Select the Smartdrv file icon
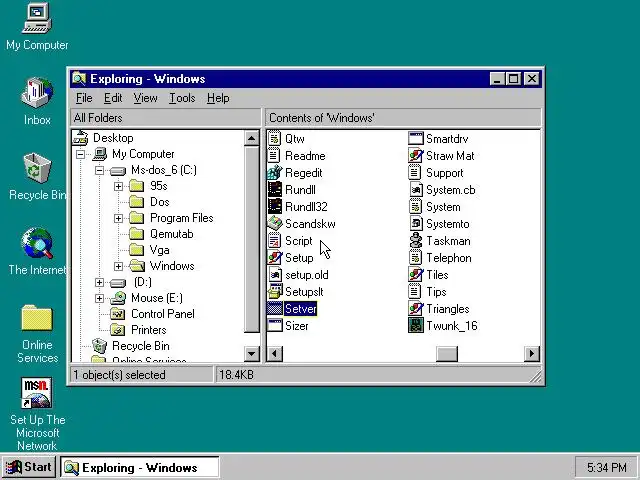The height and width of the screenshot is (480, 640). click(416, 138)
